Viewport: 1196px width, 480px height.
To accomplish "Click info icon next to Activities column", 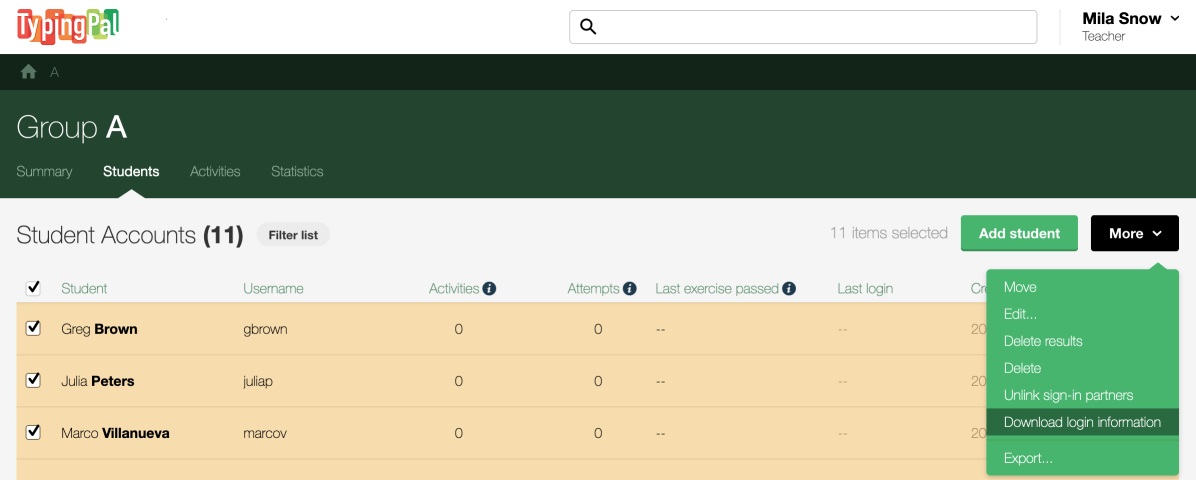I will click(490, 289).
